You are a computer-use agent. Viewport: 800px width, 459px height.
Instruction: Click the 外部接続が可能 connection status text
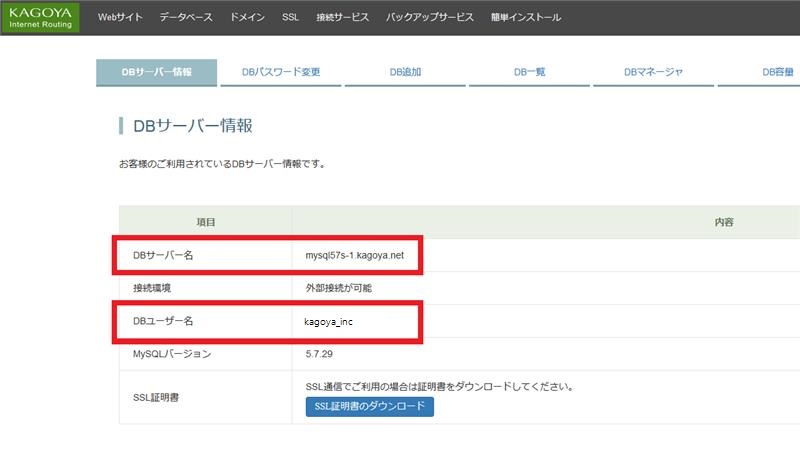click(339, 288)
